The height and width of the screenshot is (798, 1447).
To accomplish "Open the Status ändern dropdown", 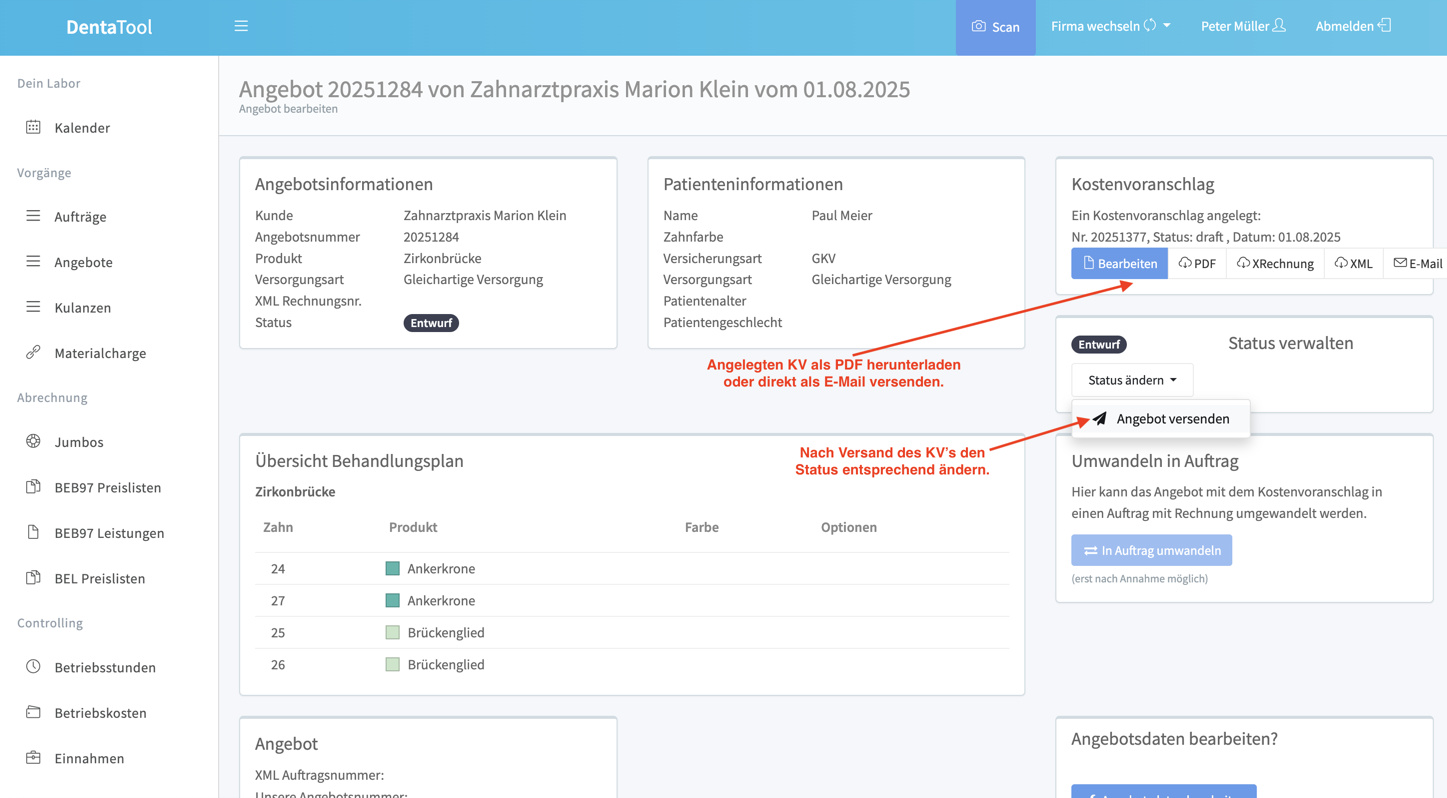I will [x=1132, y=380].
